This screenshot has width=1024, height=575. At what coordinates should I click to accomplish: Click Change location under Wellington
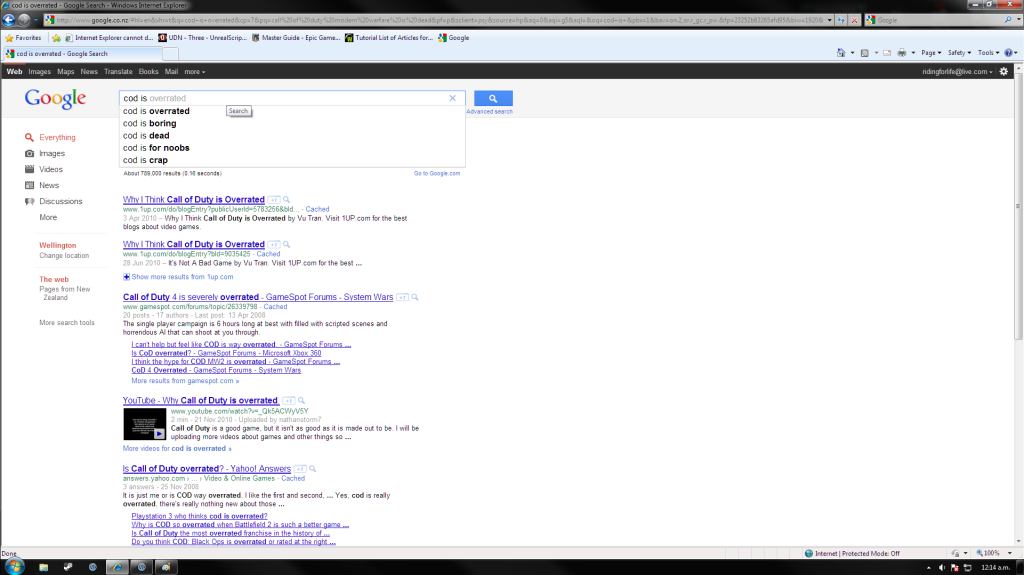[x=64, y=255]
